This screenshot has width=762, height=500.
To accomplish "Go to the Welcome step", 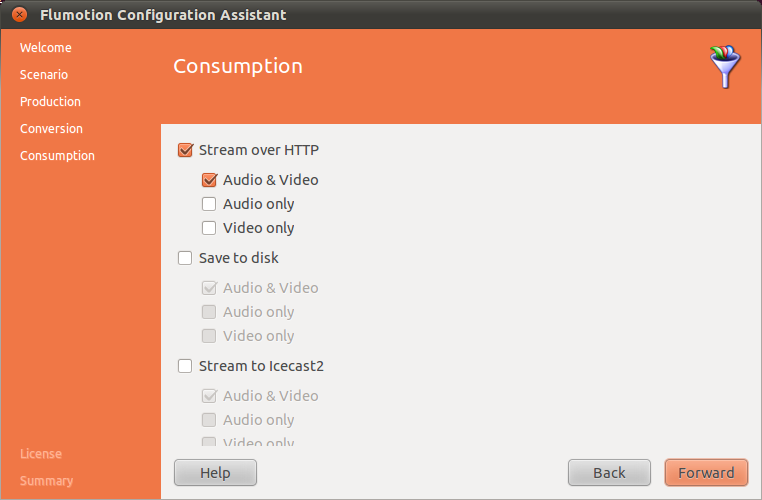I will click(46, 48).
